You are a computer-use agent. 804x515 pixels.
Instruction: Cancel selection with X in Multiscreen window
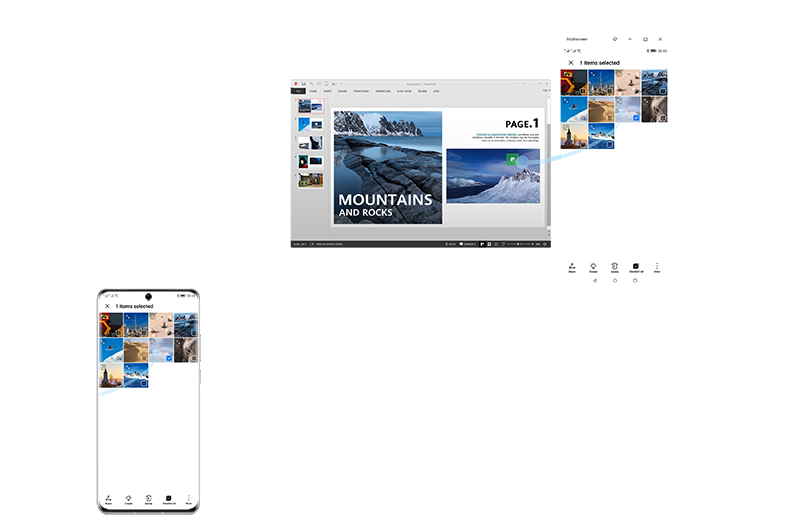coord(570,63)
